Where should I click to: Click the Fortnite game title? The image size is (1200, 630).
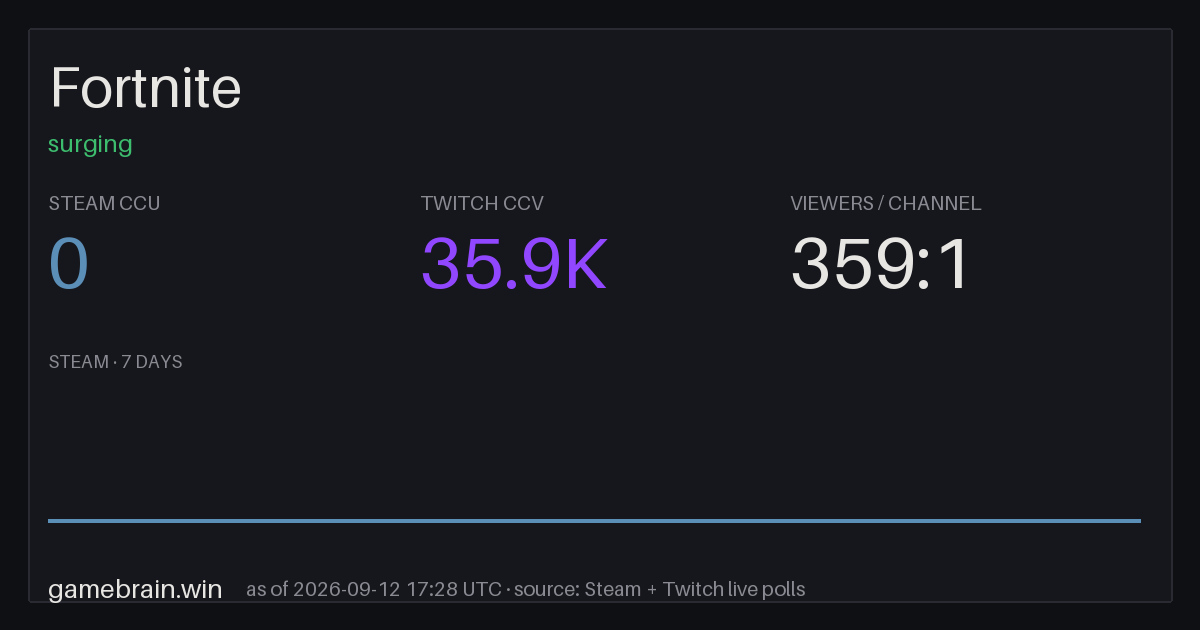[x=146, y=88]
